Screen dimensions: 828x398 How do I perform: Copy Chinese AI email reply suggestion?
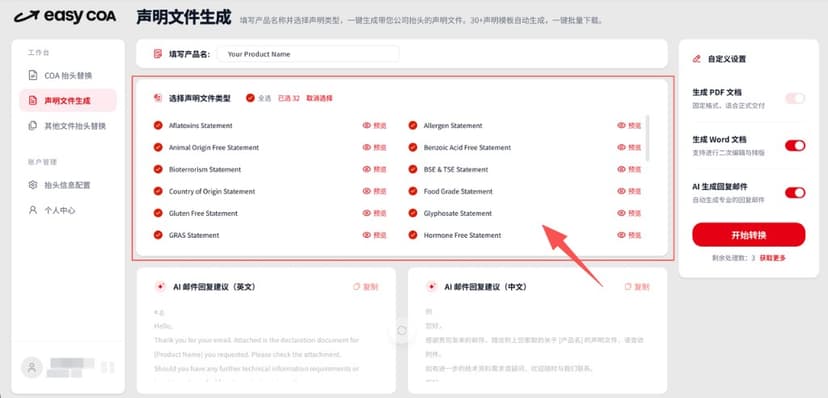[x=637, y=287]
